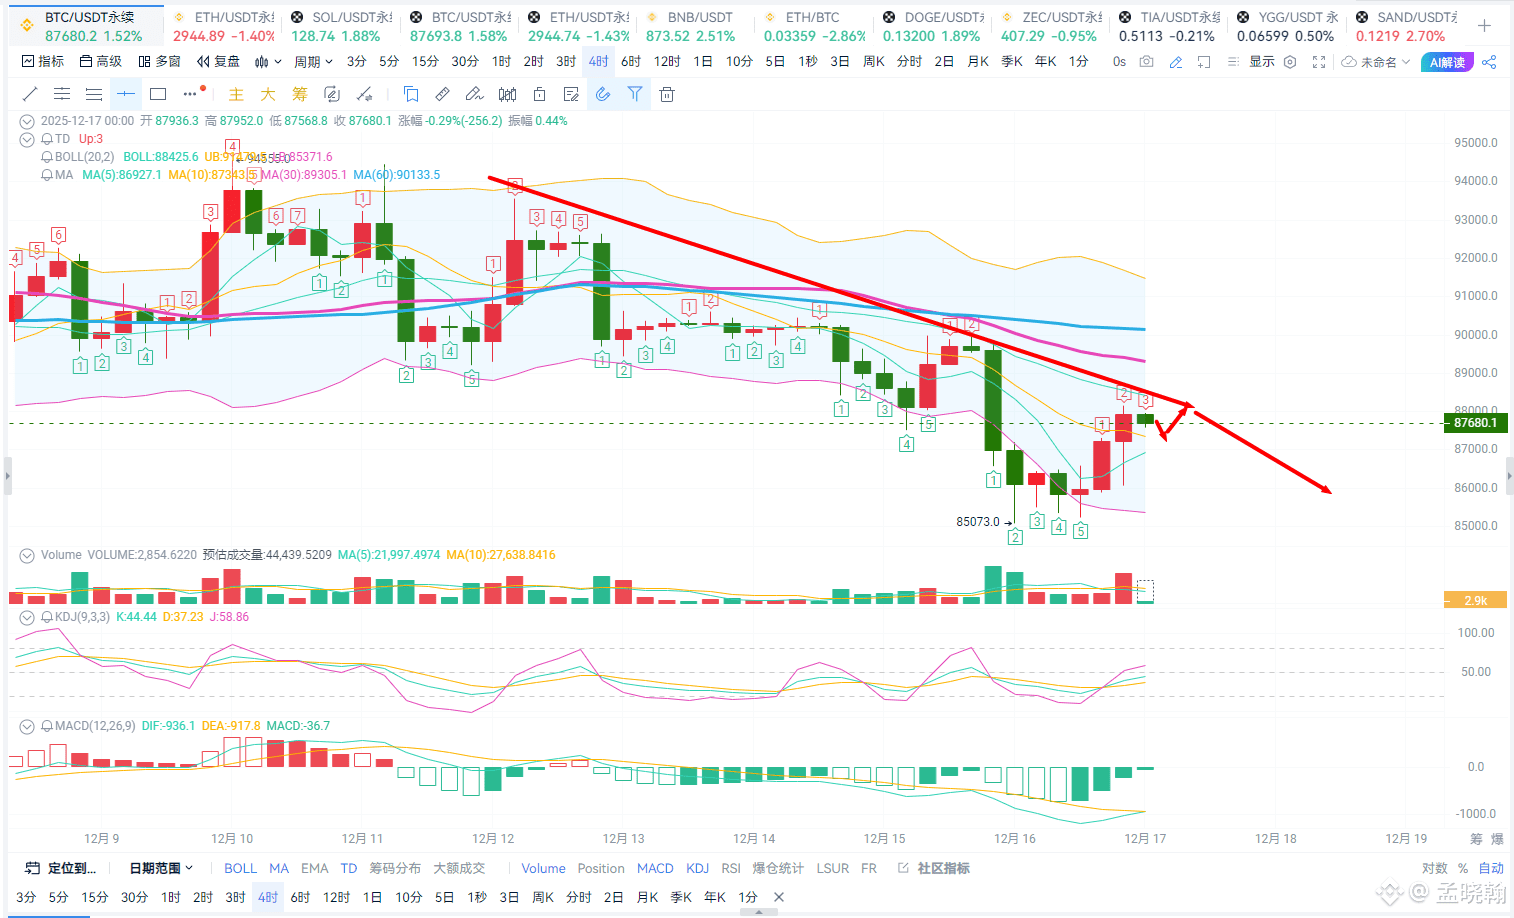Click the 定位到 locate button
Viewport: 1514px width, 918px height.
click(61, 868)
